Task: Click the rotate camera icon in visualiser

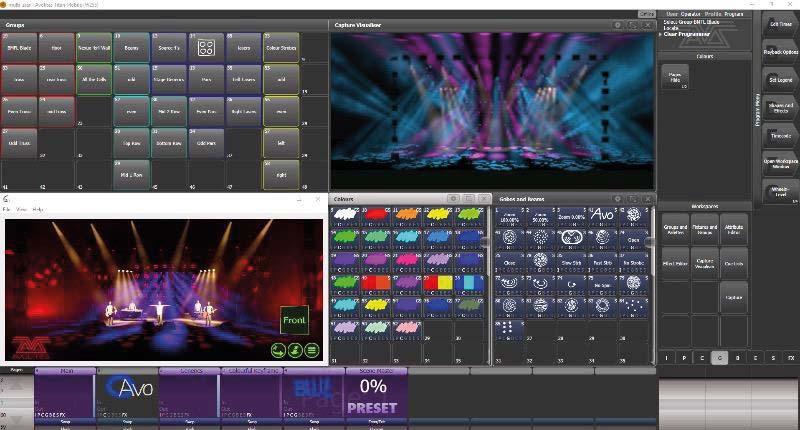Action: [278, 350]
